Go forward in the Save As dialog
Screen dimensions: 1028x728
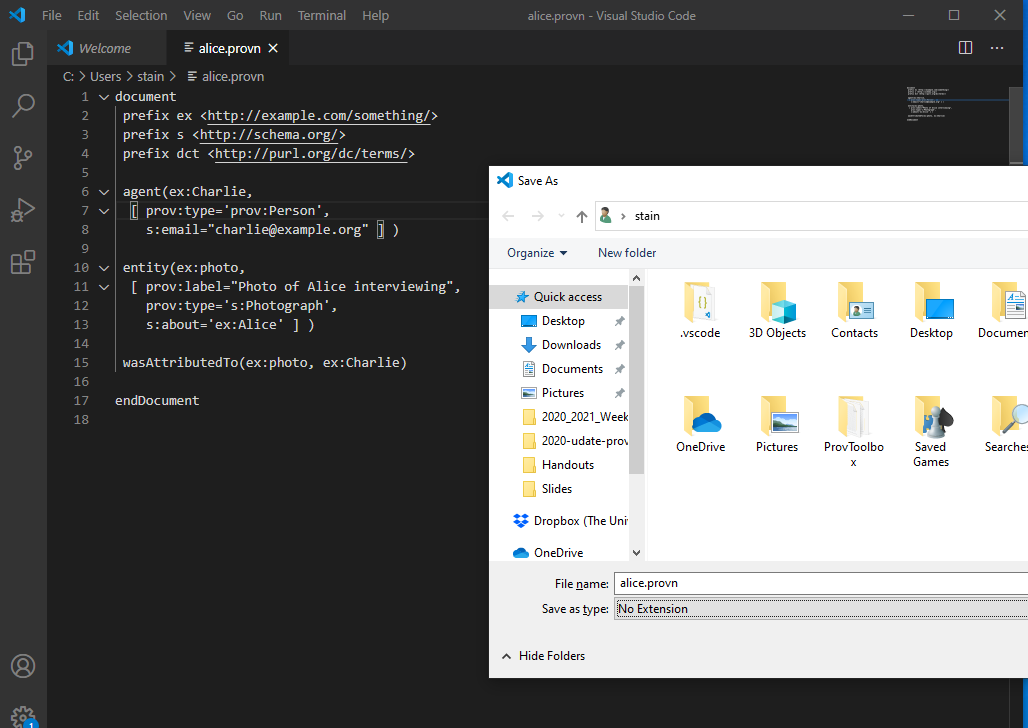[x=537, y=216]
